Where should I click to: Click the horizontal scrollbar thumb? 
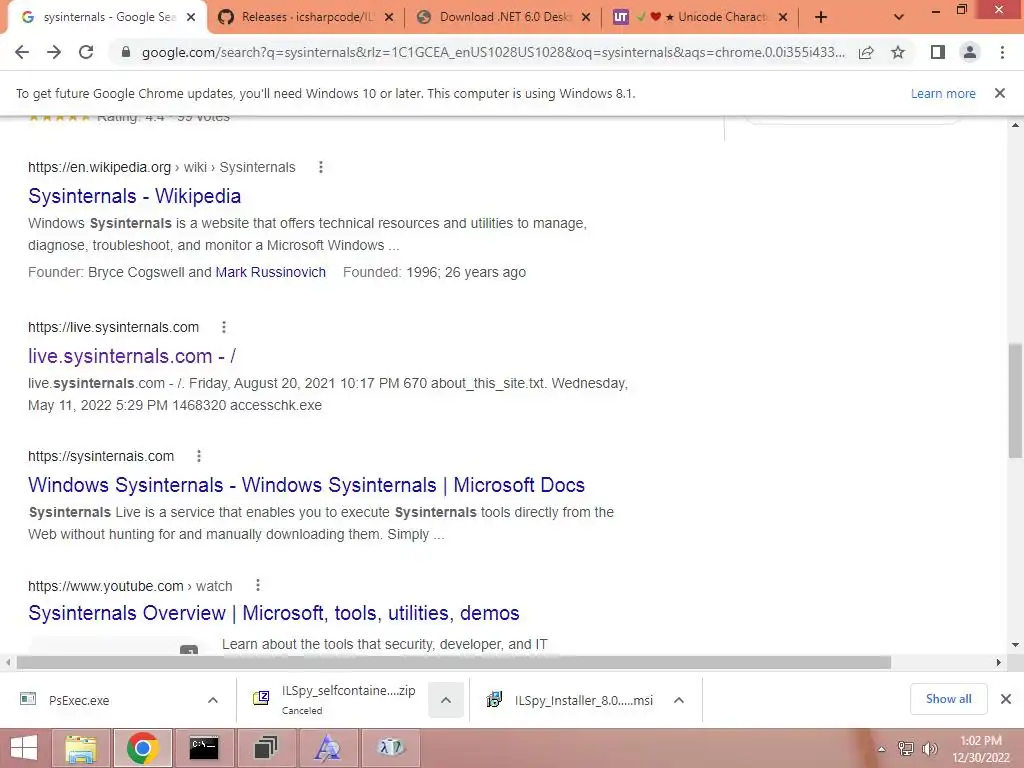(454, 662)
